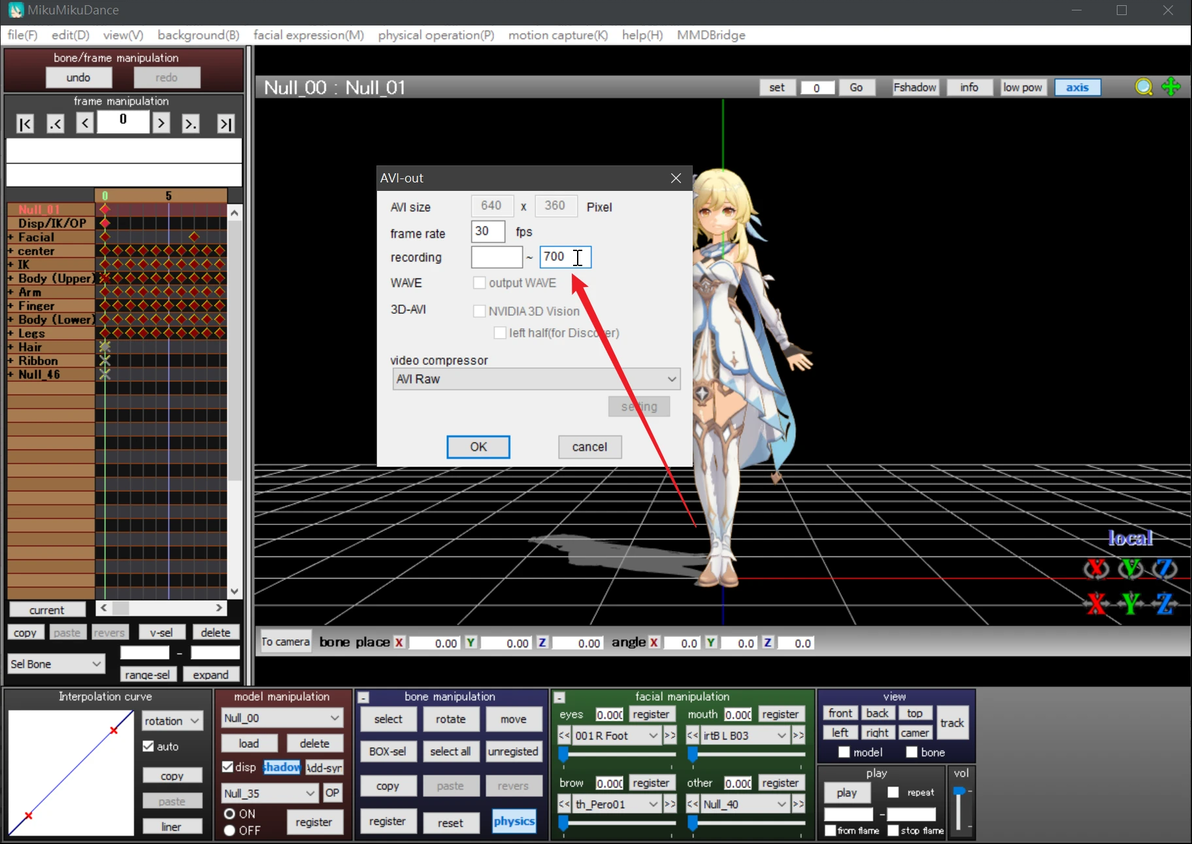Open the file(F) menu

tap(22, 35)
